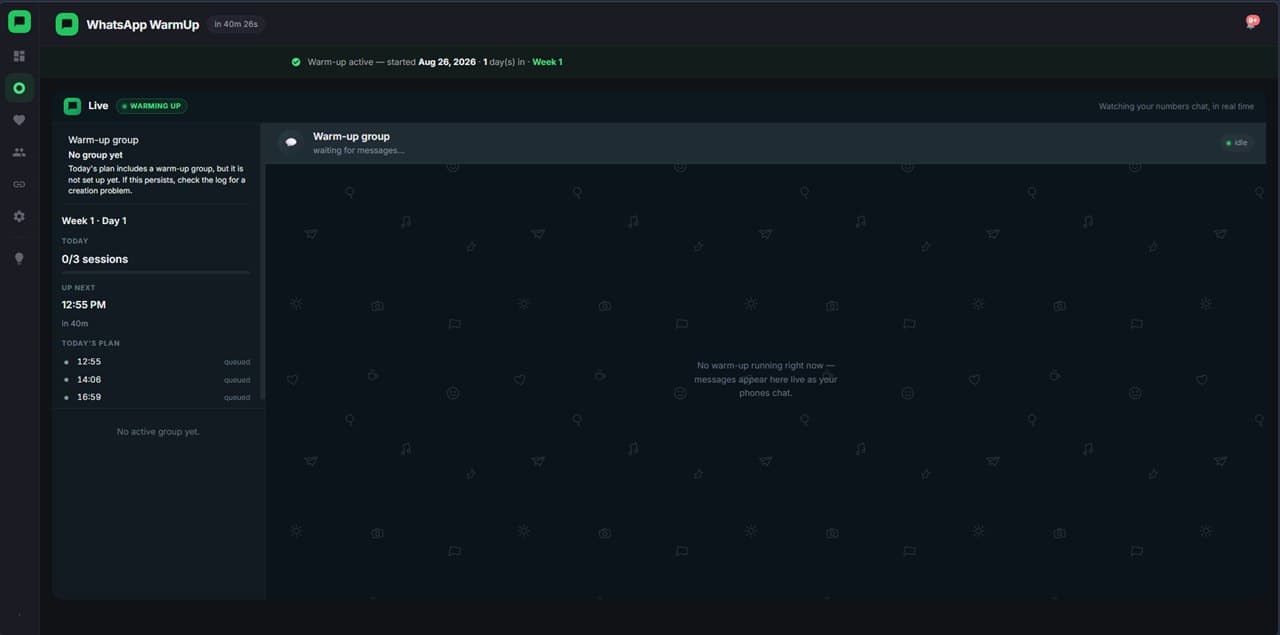Click the Warm-up group chat header title

click(x=351, y=136)
